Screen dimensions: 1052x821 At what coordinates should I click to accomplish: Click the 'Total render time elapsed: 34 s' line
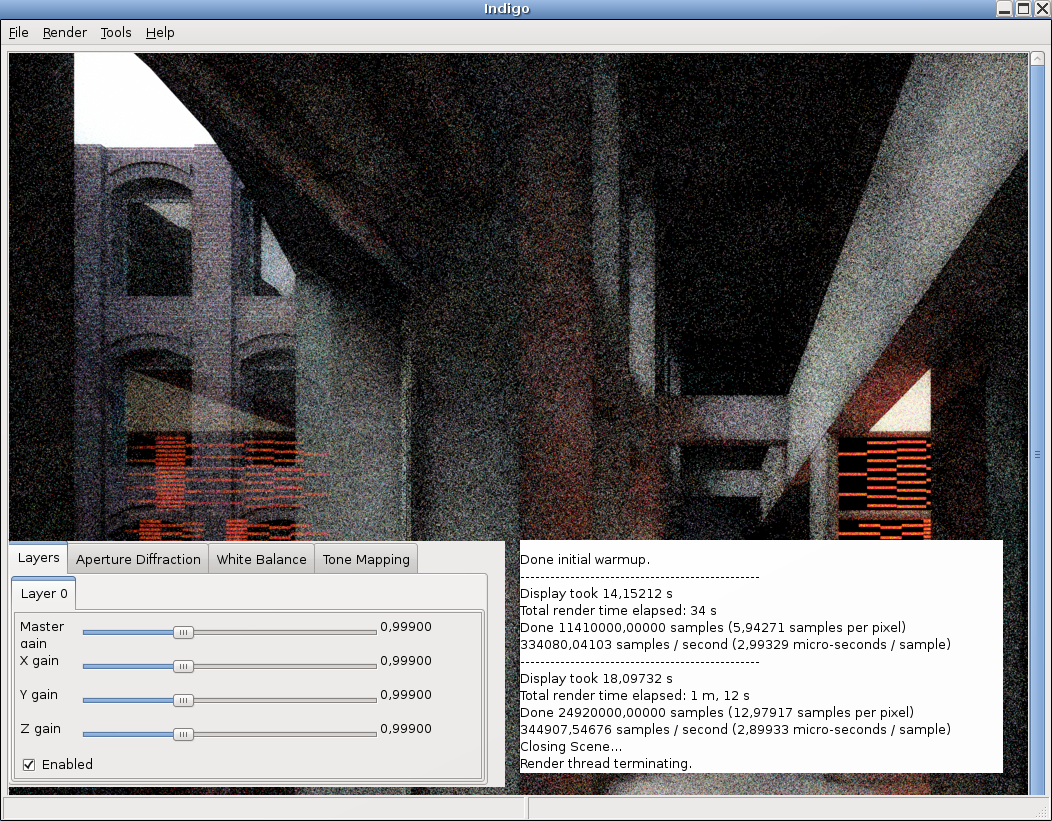pos(619,610)
